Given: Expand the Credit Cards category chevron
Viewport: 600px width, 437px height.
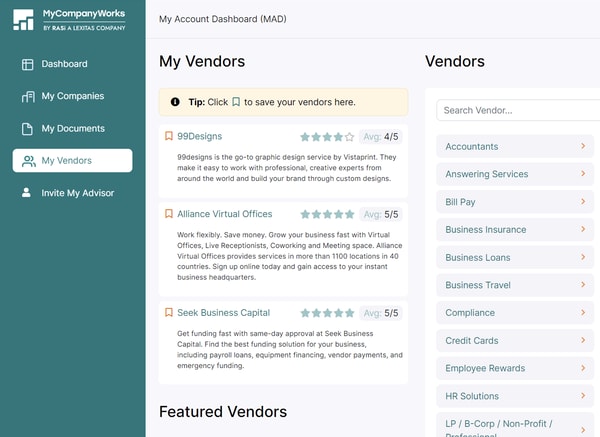Looking at the screenshot, I should 583,340.
